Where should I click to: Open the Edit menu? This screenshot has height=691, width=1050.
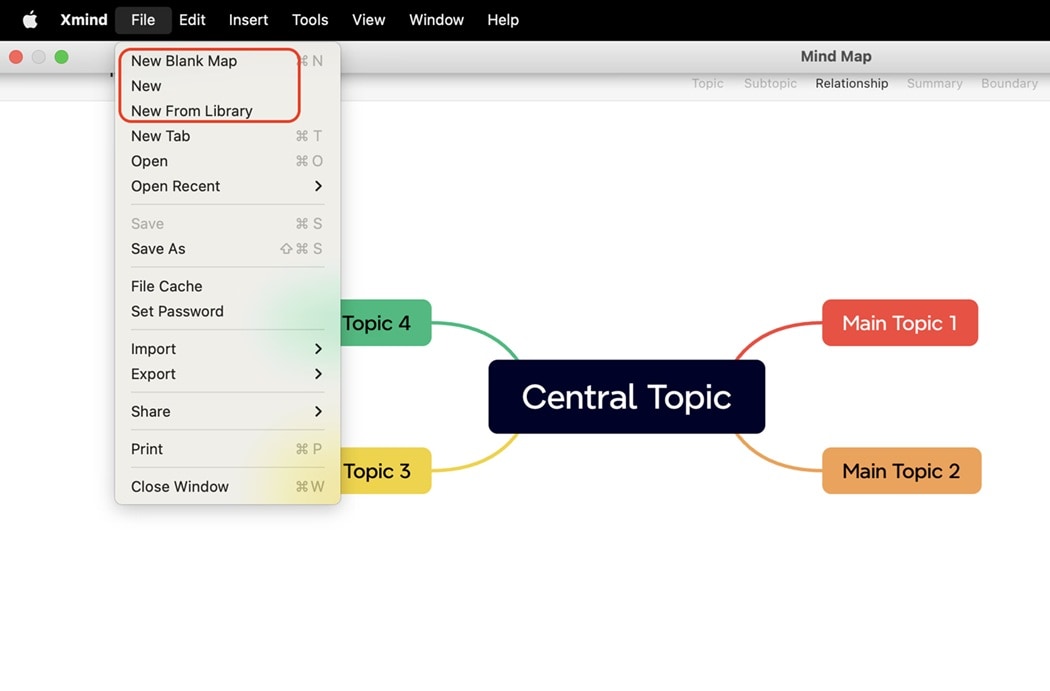click(x=192, y=20)
